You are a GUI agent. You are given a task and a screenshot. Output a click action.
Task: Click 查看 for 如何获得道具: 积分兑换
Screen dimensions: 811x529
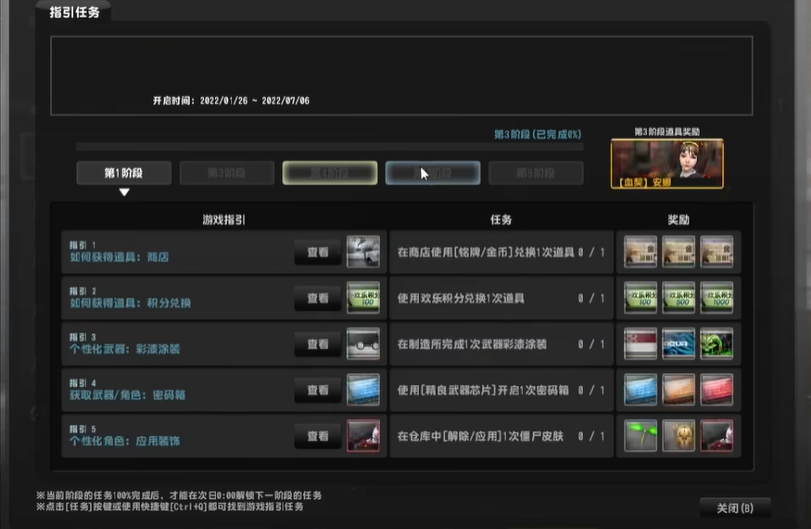click(x=318, y=298)
